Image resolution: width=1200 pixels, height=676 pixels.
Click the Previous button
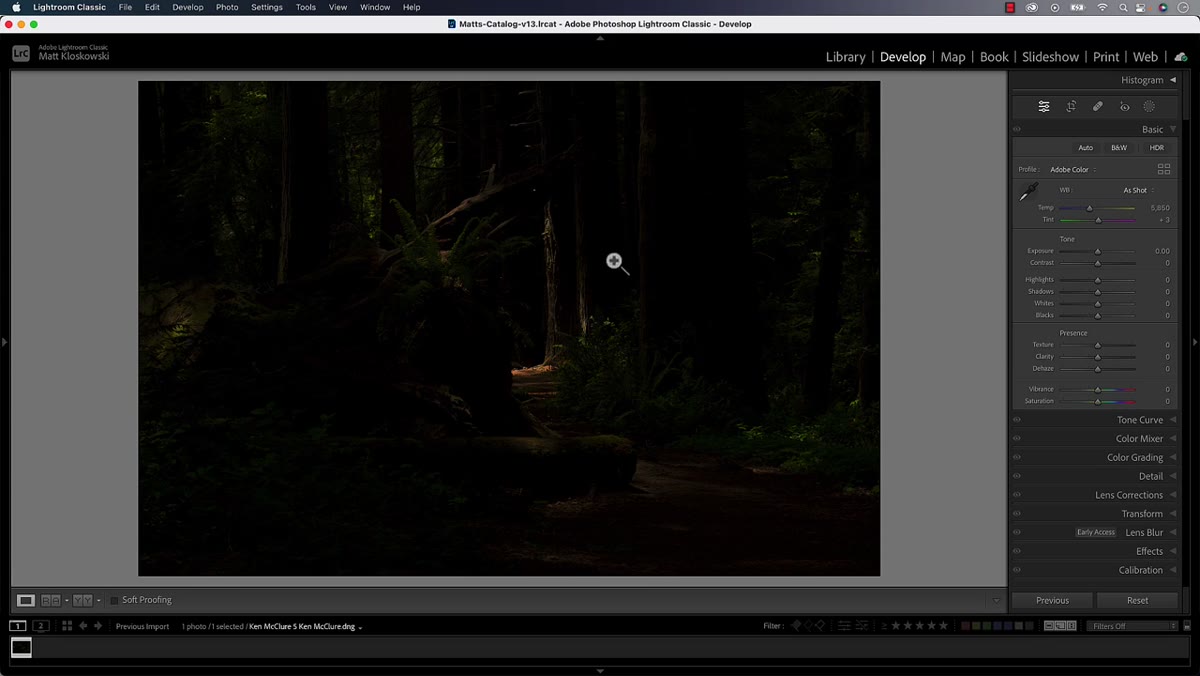1052,600
